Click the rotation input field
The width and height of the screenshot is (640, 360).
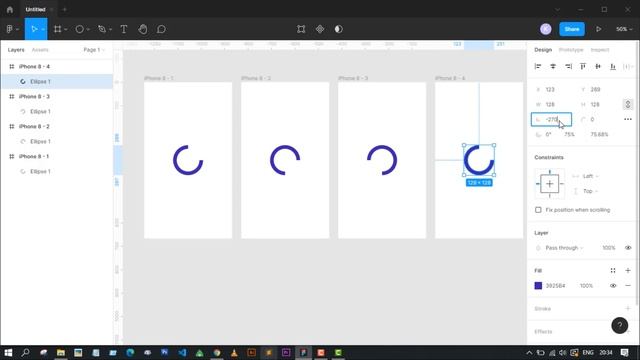point(551,119)
